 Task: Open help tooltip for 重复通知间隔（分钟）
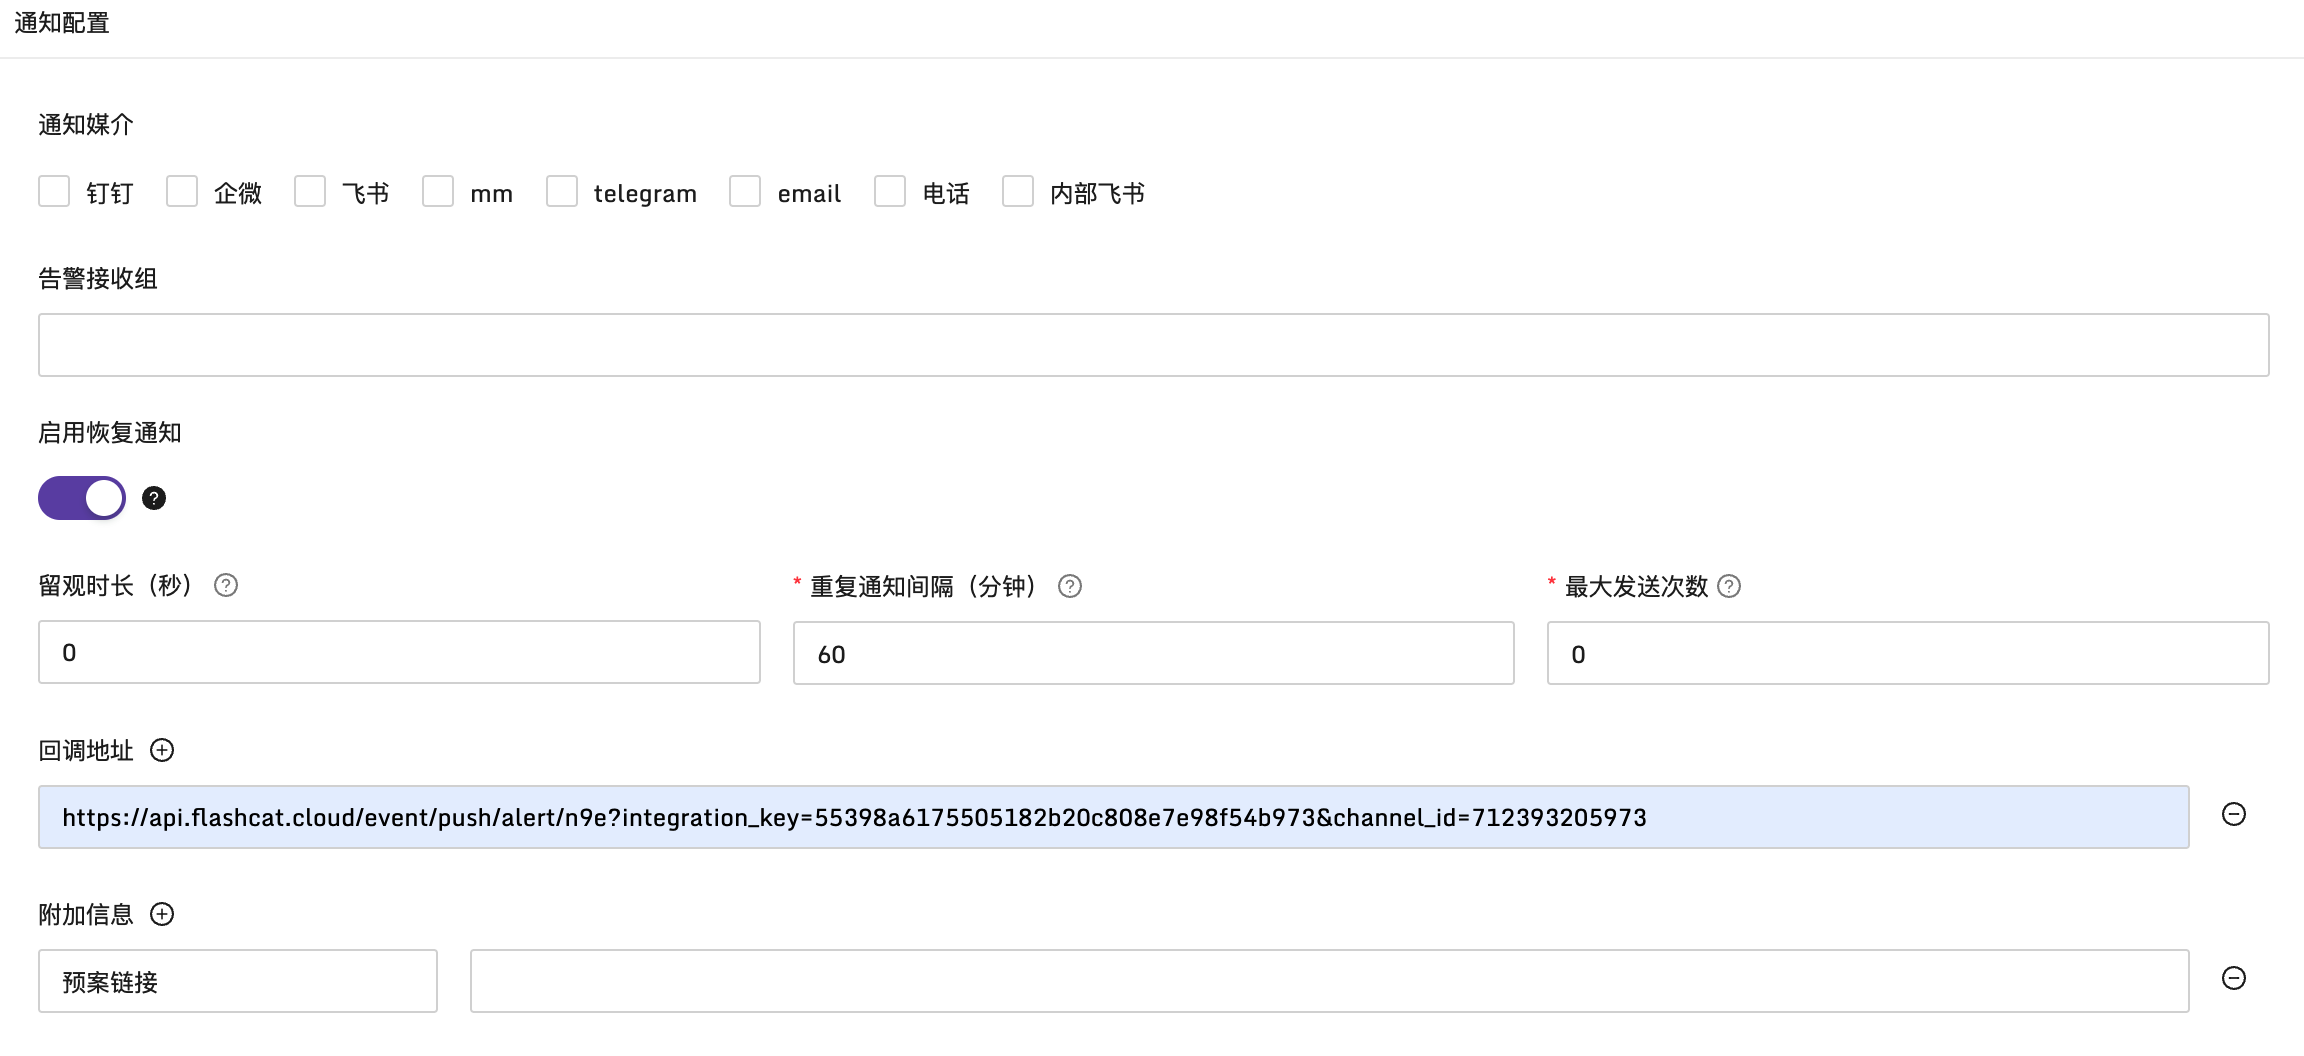[x=1070, y=587]
